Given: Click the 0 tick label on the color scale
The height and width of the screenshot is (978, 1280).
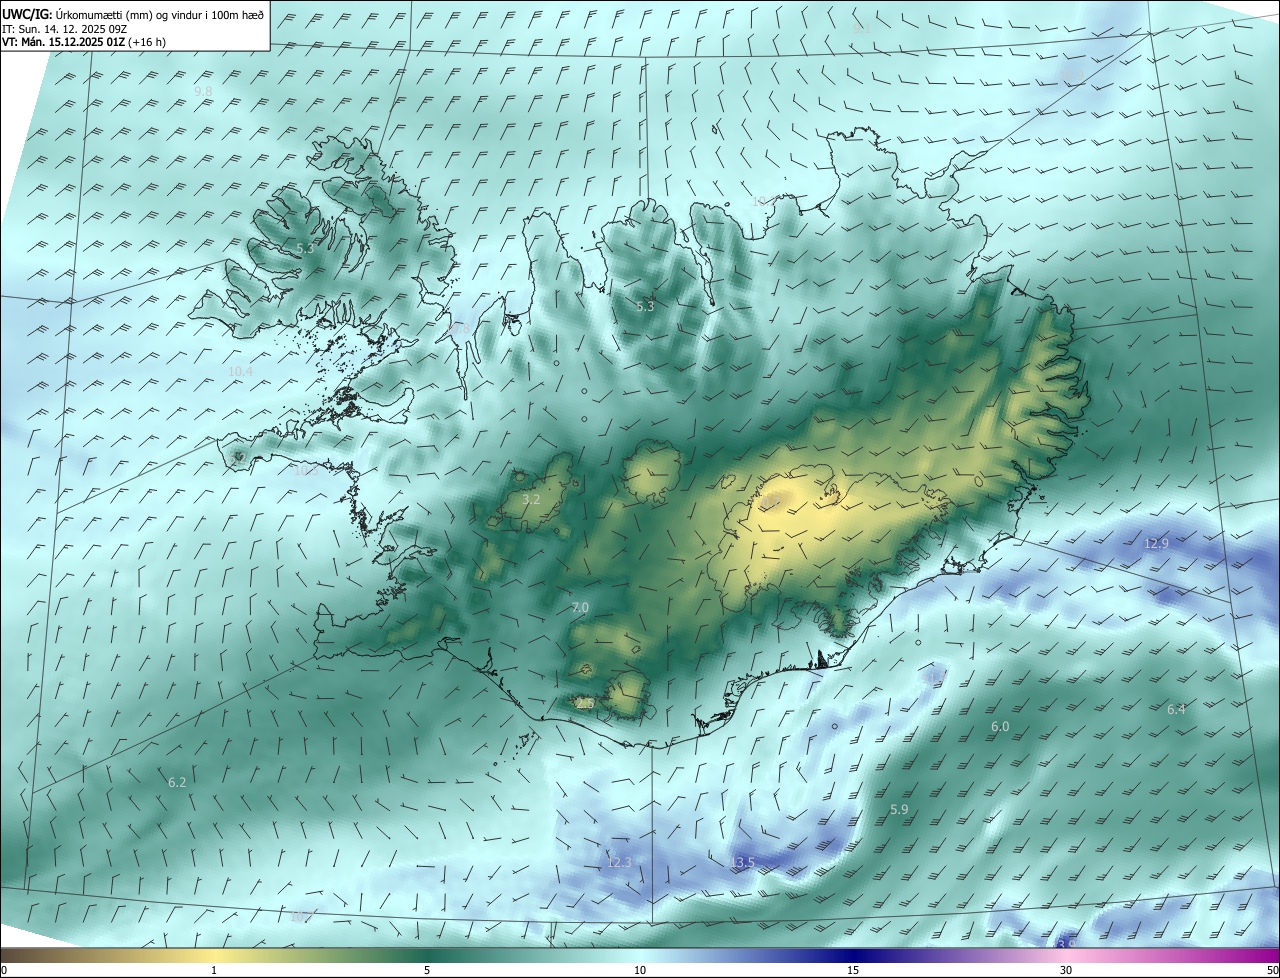Looking at the screenshot, I should click(4, 970).
